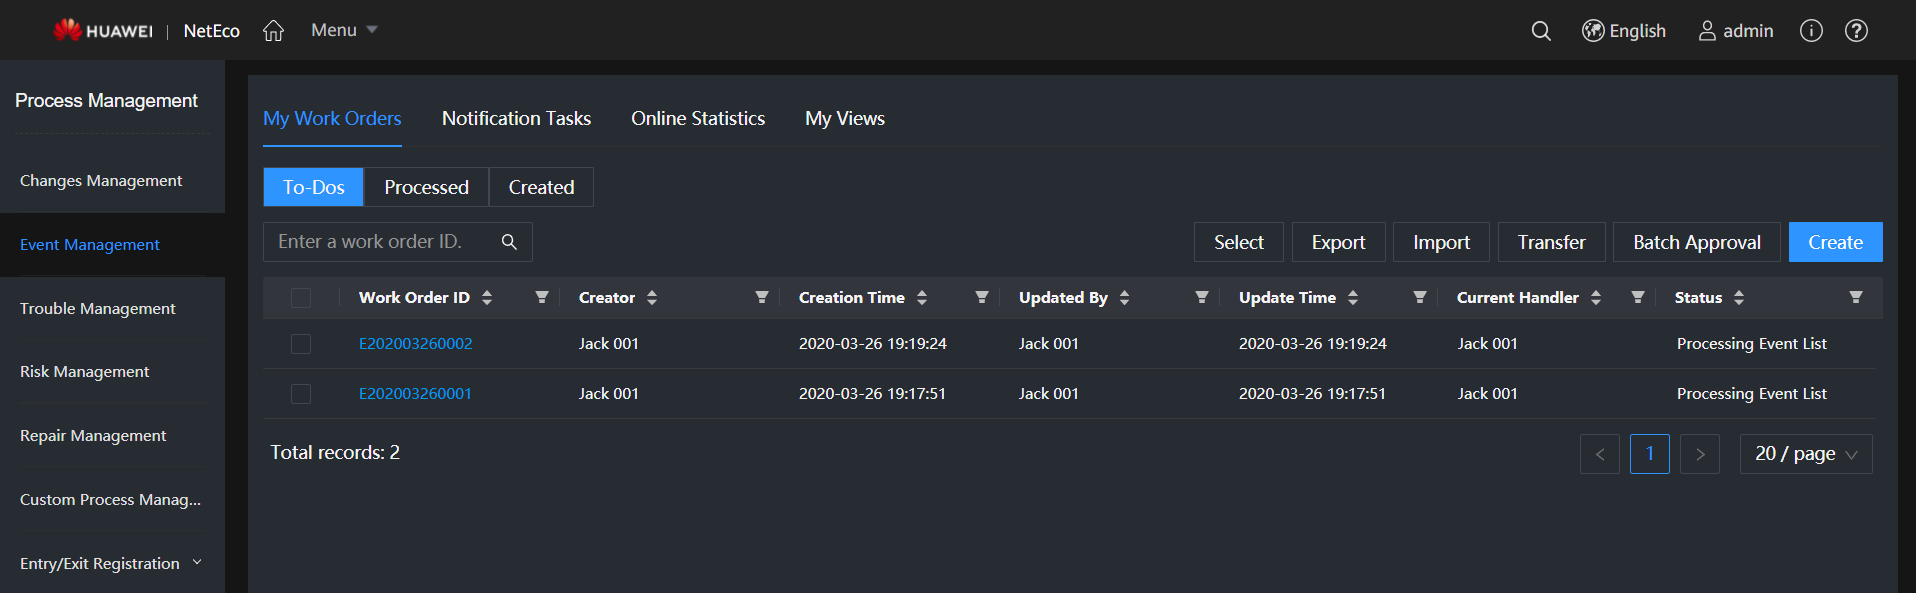Check the box for E202003260001

pyautogui.click(x=301, y=394)
